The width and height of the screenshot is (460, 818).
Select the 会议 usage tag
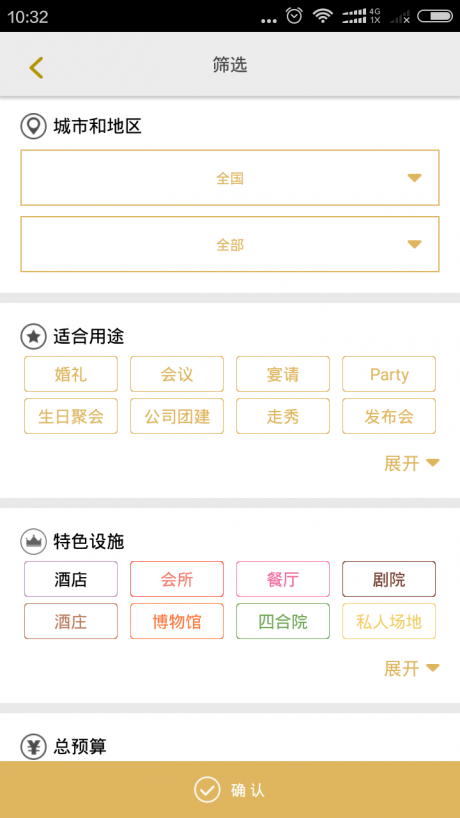(177, 374)
